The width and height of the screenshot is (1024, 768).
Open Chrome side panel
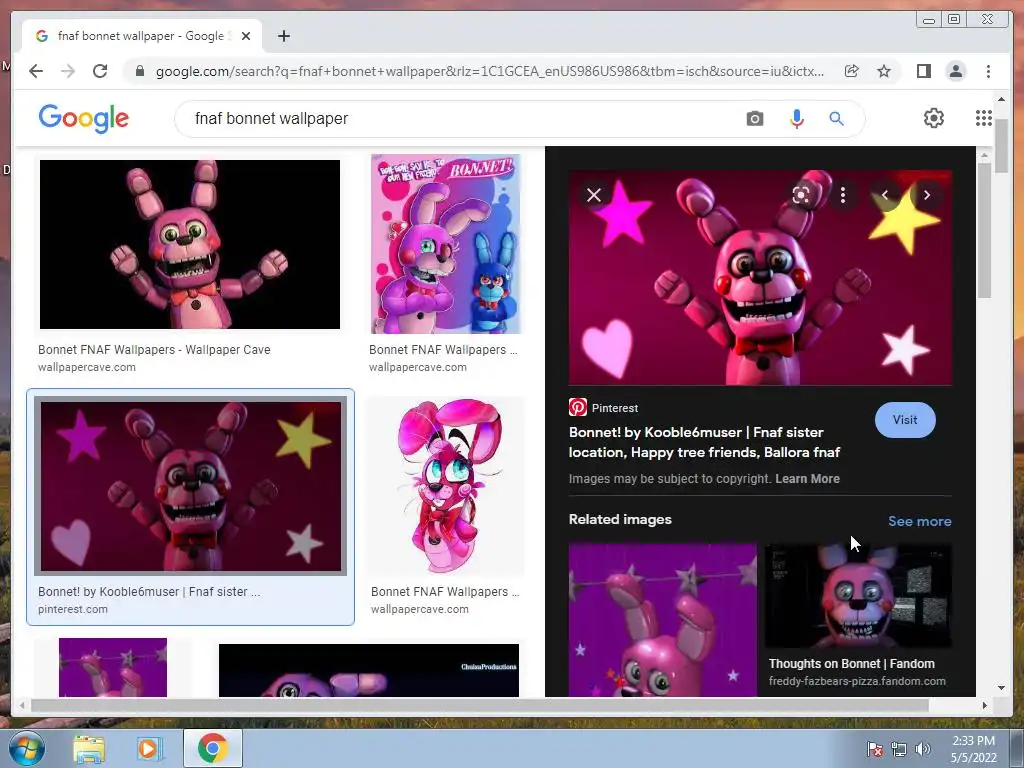(923, 71)
